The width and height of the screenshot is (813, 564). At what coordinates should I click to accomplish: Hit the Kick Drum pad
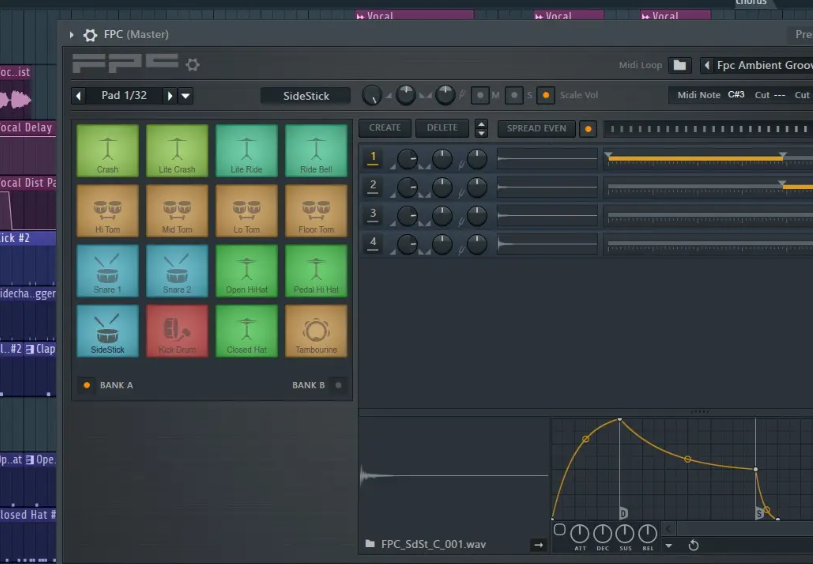coord(177,331)
